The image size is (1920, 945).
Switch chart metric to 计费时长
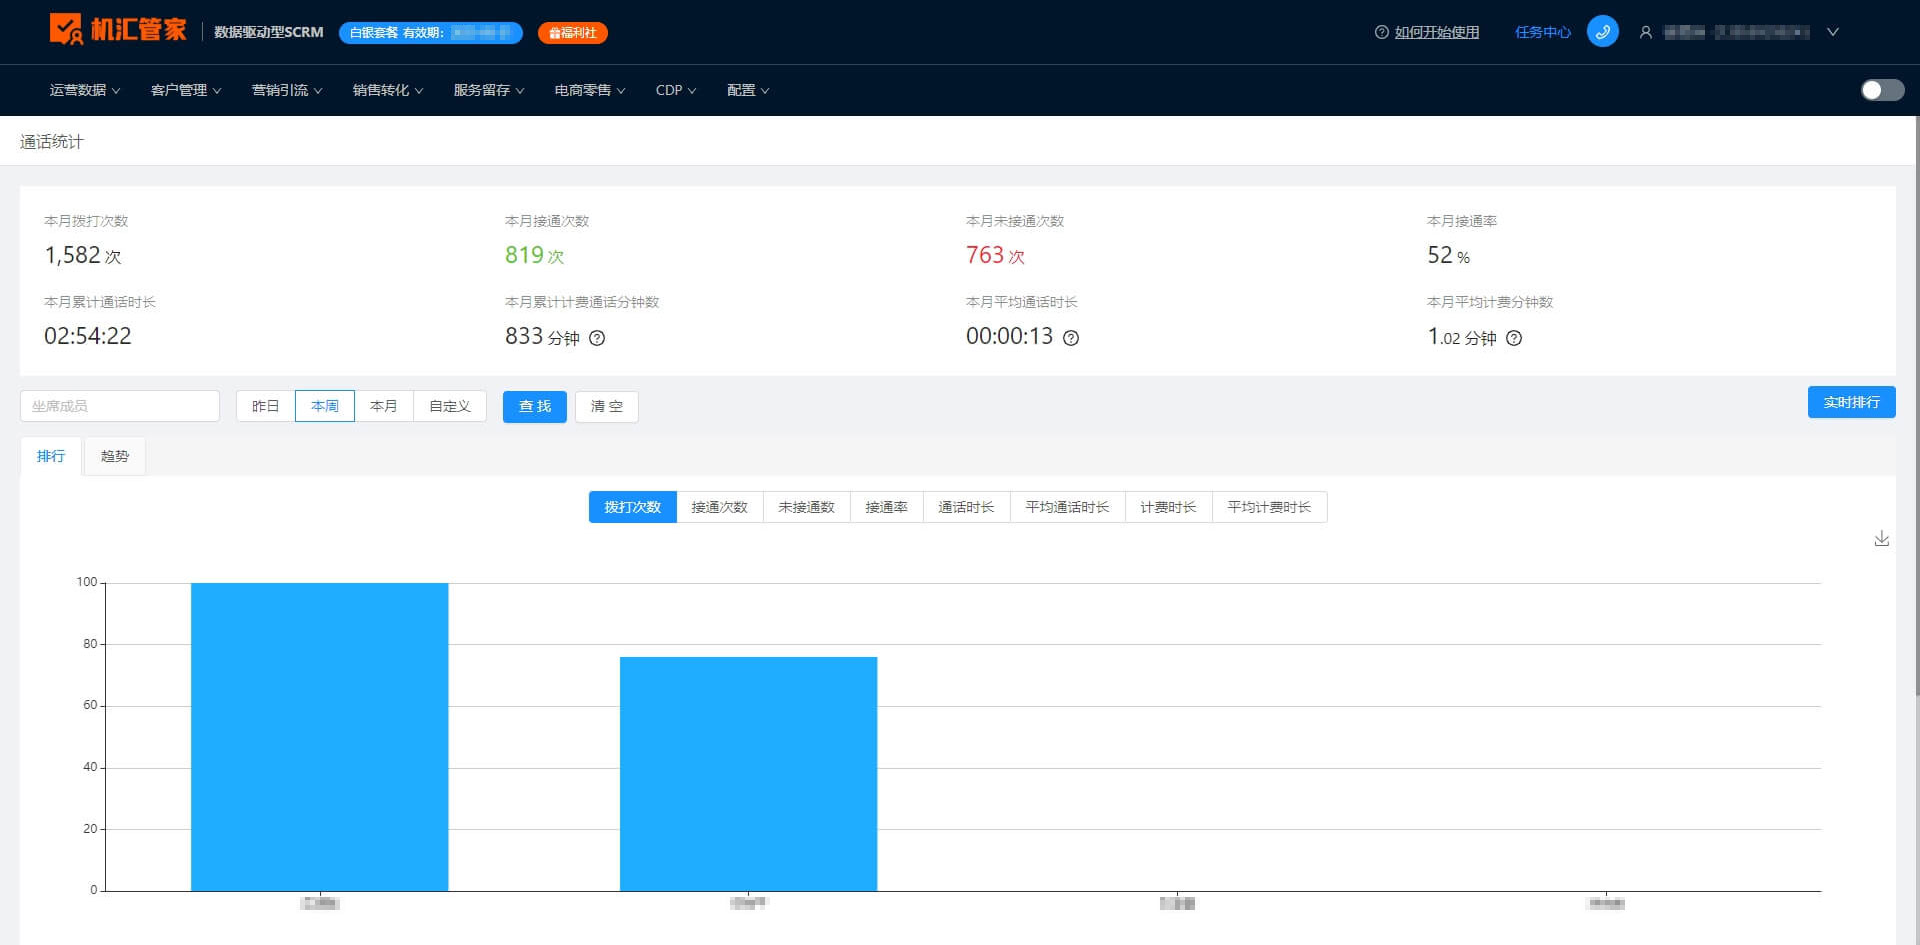[x=1169, y=507]
